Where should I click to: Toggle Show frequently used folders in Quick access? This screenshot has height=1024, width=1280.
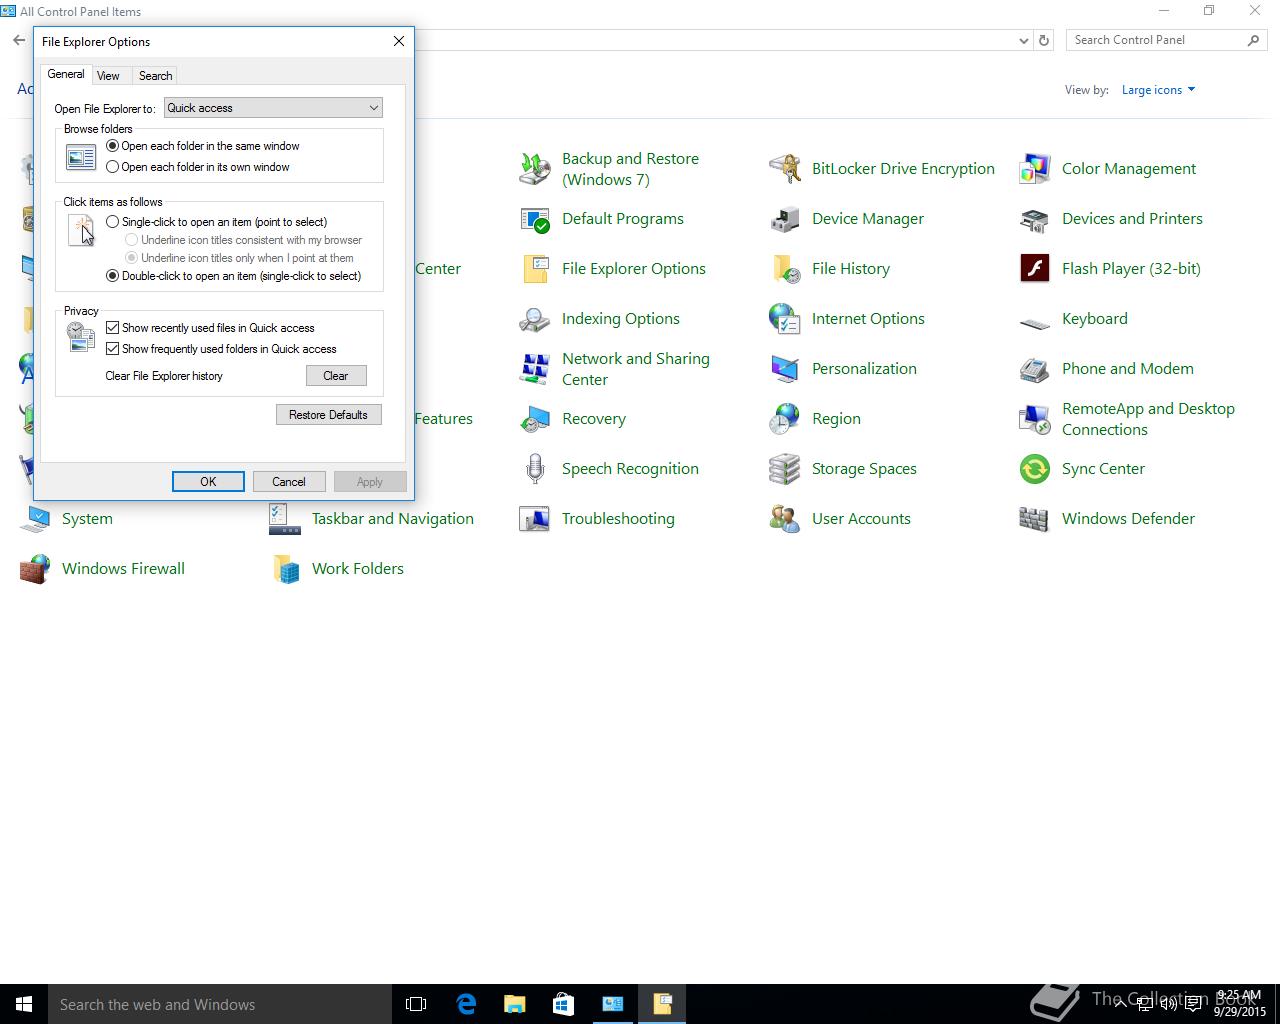click(113, 349)
